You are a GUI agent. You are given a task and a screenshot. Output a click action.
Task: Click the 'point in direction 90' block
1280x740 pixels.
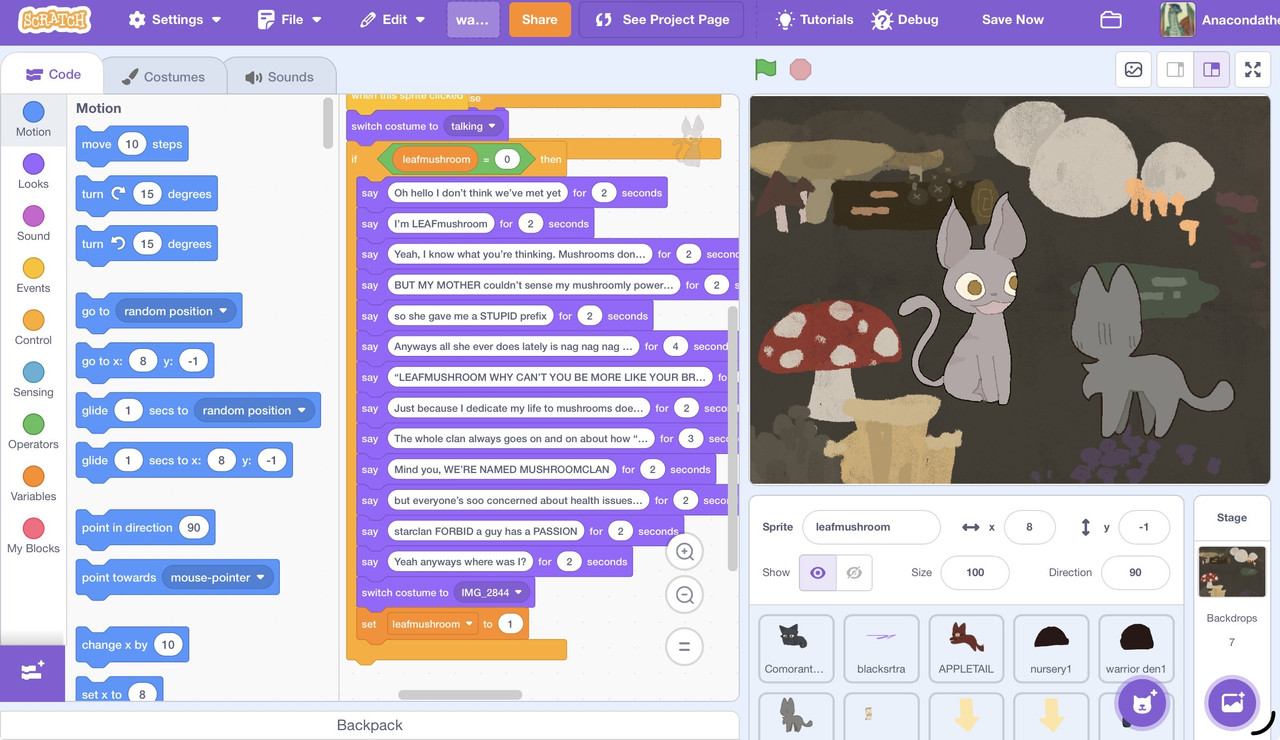[145, 528]
